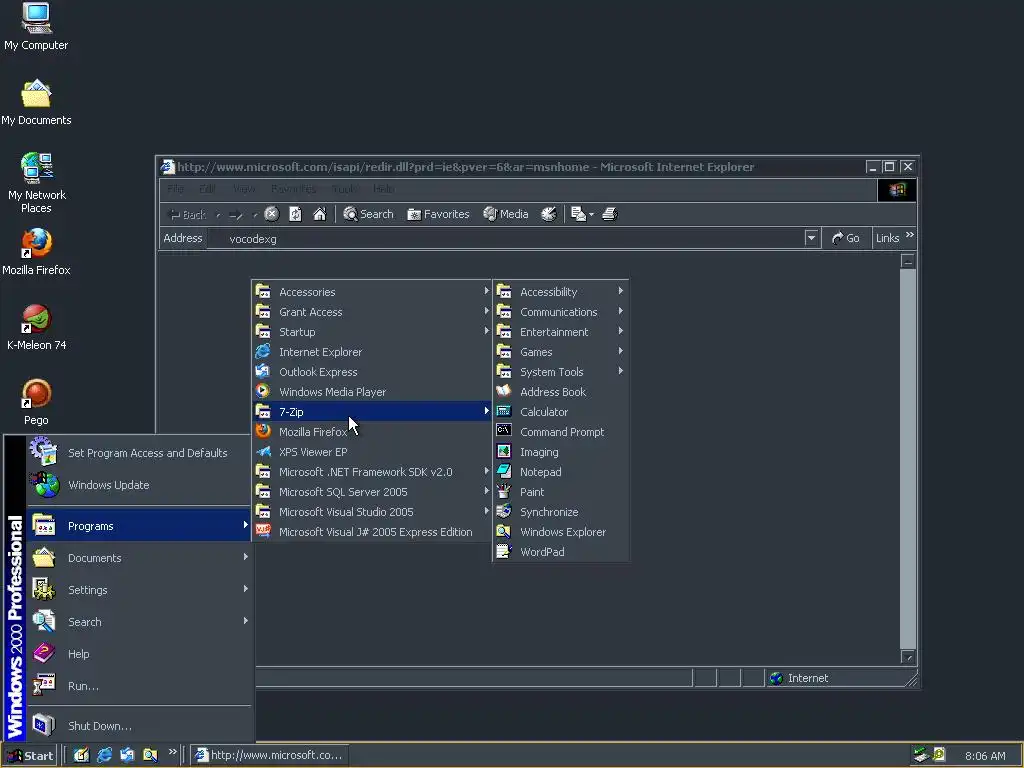Viewport: 1024px width, 768px height.
Task: Click the Go button in IE
Action: [x=846, y=238]
